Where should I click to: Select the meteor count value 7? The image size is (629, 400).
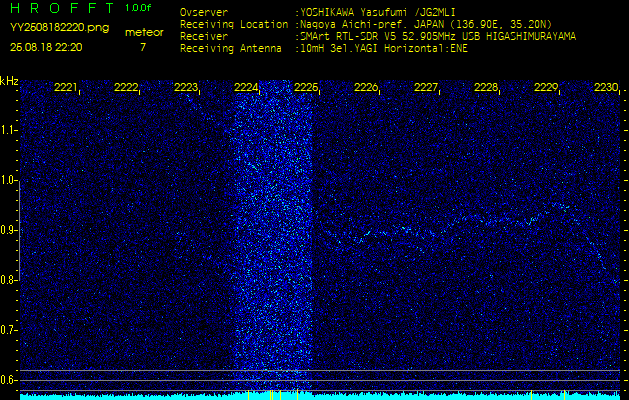pos(143,47)
